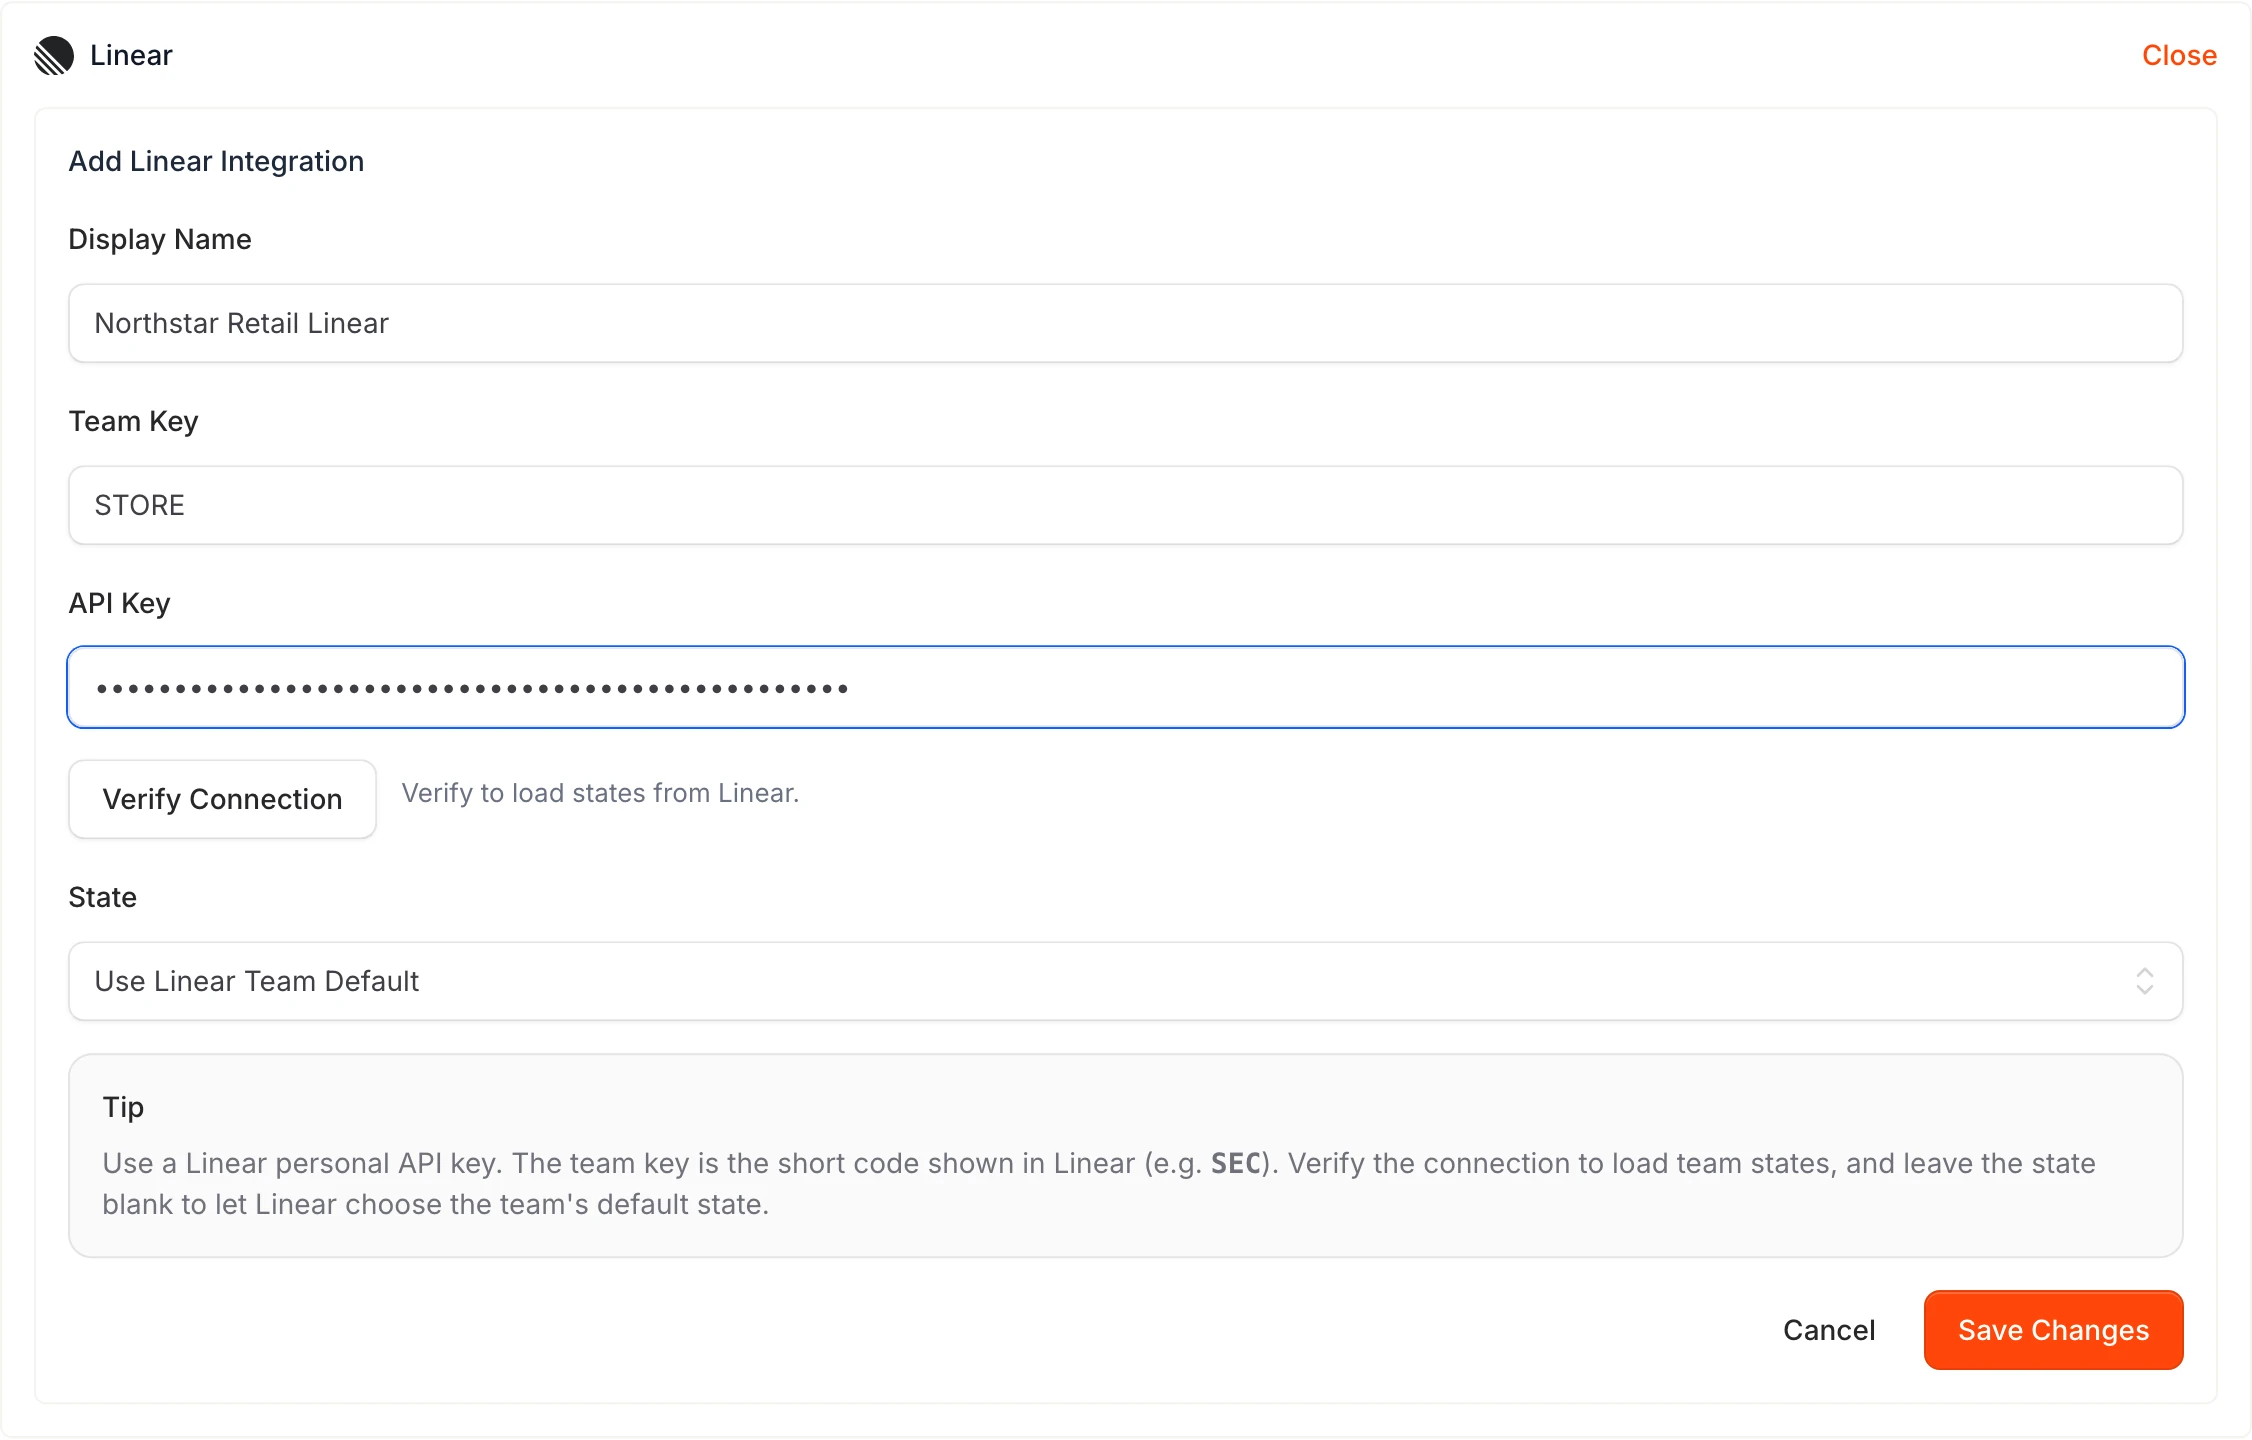The height and width of the screenshot is (1440, 2252).
Task: Click the bold 'SEC' example code
Action: (1236, 1163)
